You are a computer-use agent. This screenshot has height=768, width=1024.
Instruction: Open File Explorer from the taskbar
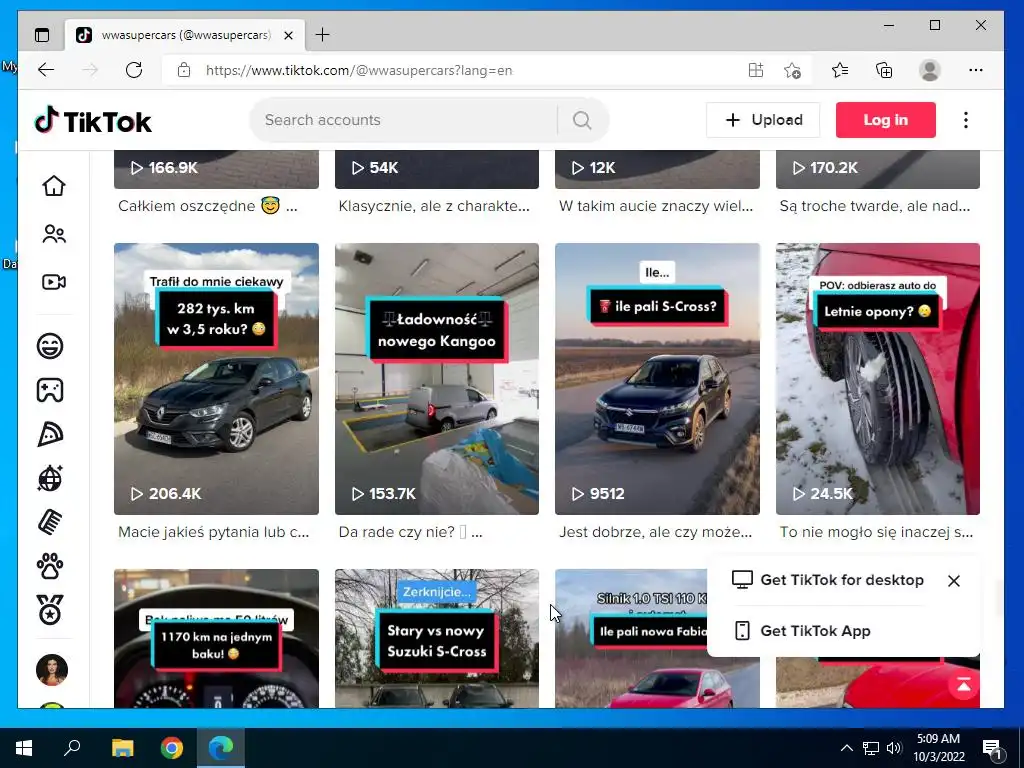click(122, 748)
